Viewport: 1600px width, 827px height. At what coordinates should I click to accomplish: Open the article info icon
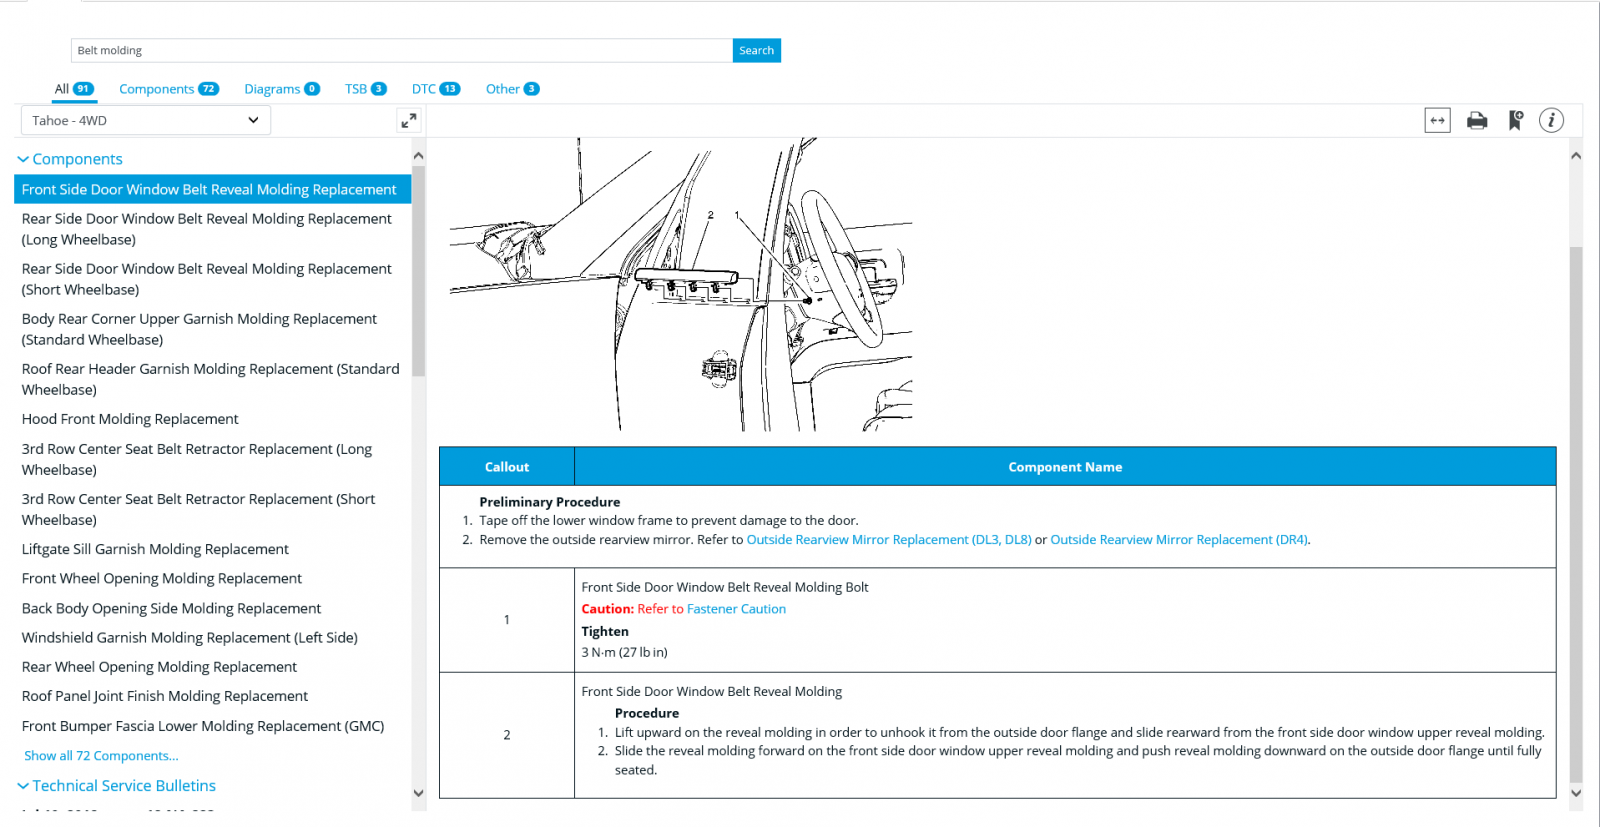coord(1551,121)
